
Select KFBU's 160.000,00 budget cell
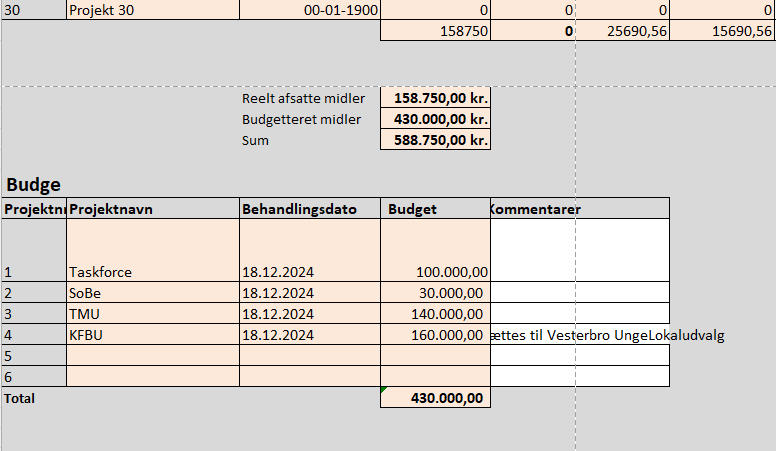pyautogui.click(x=436, y=335)
